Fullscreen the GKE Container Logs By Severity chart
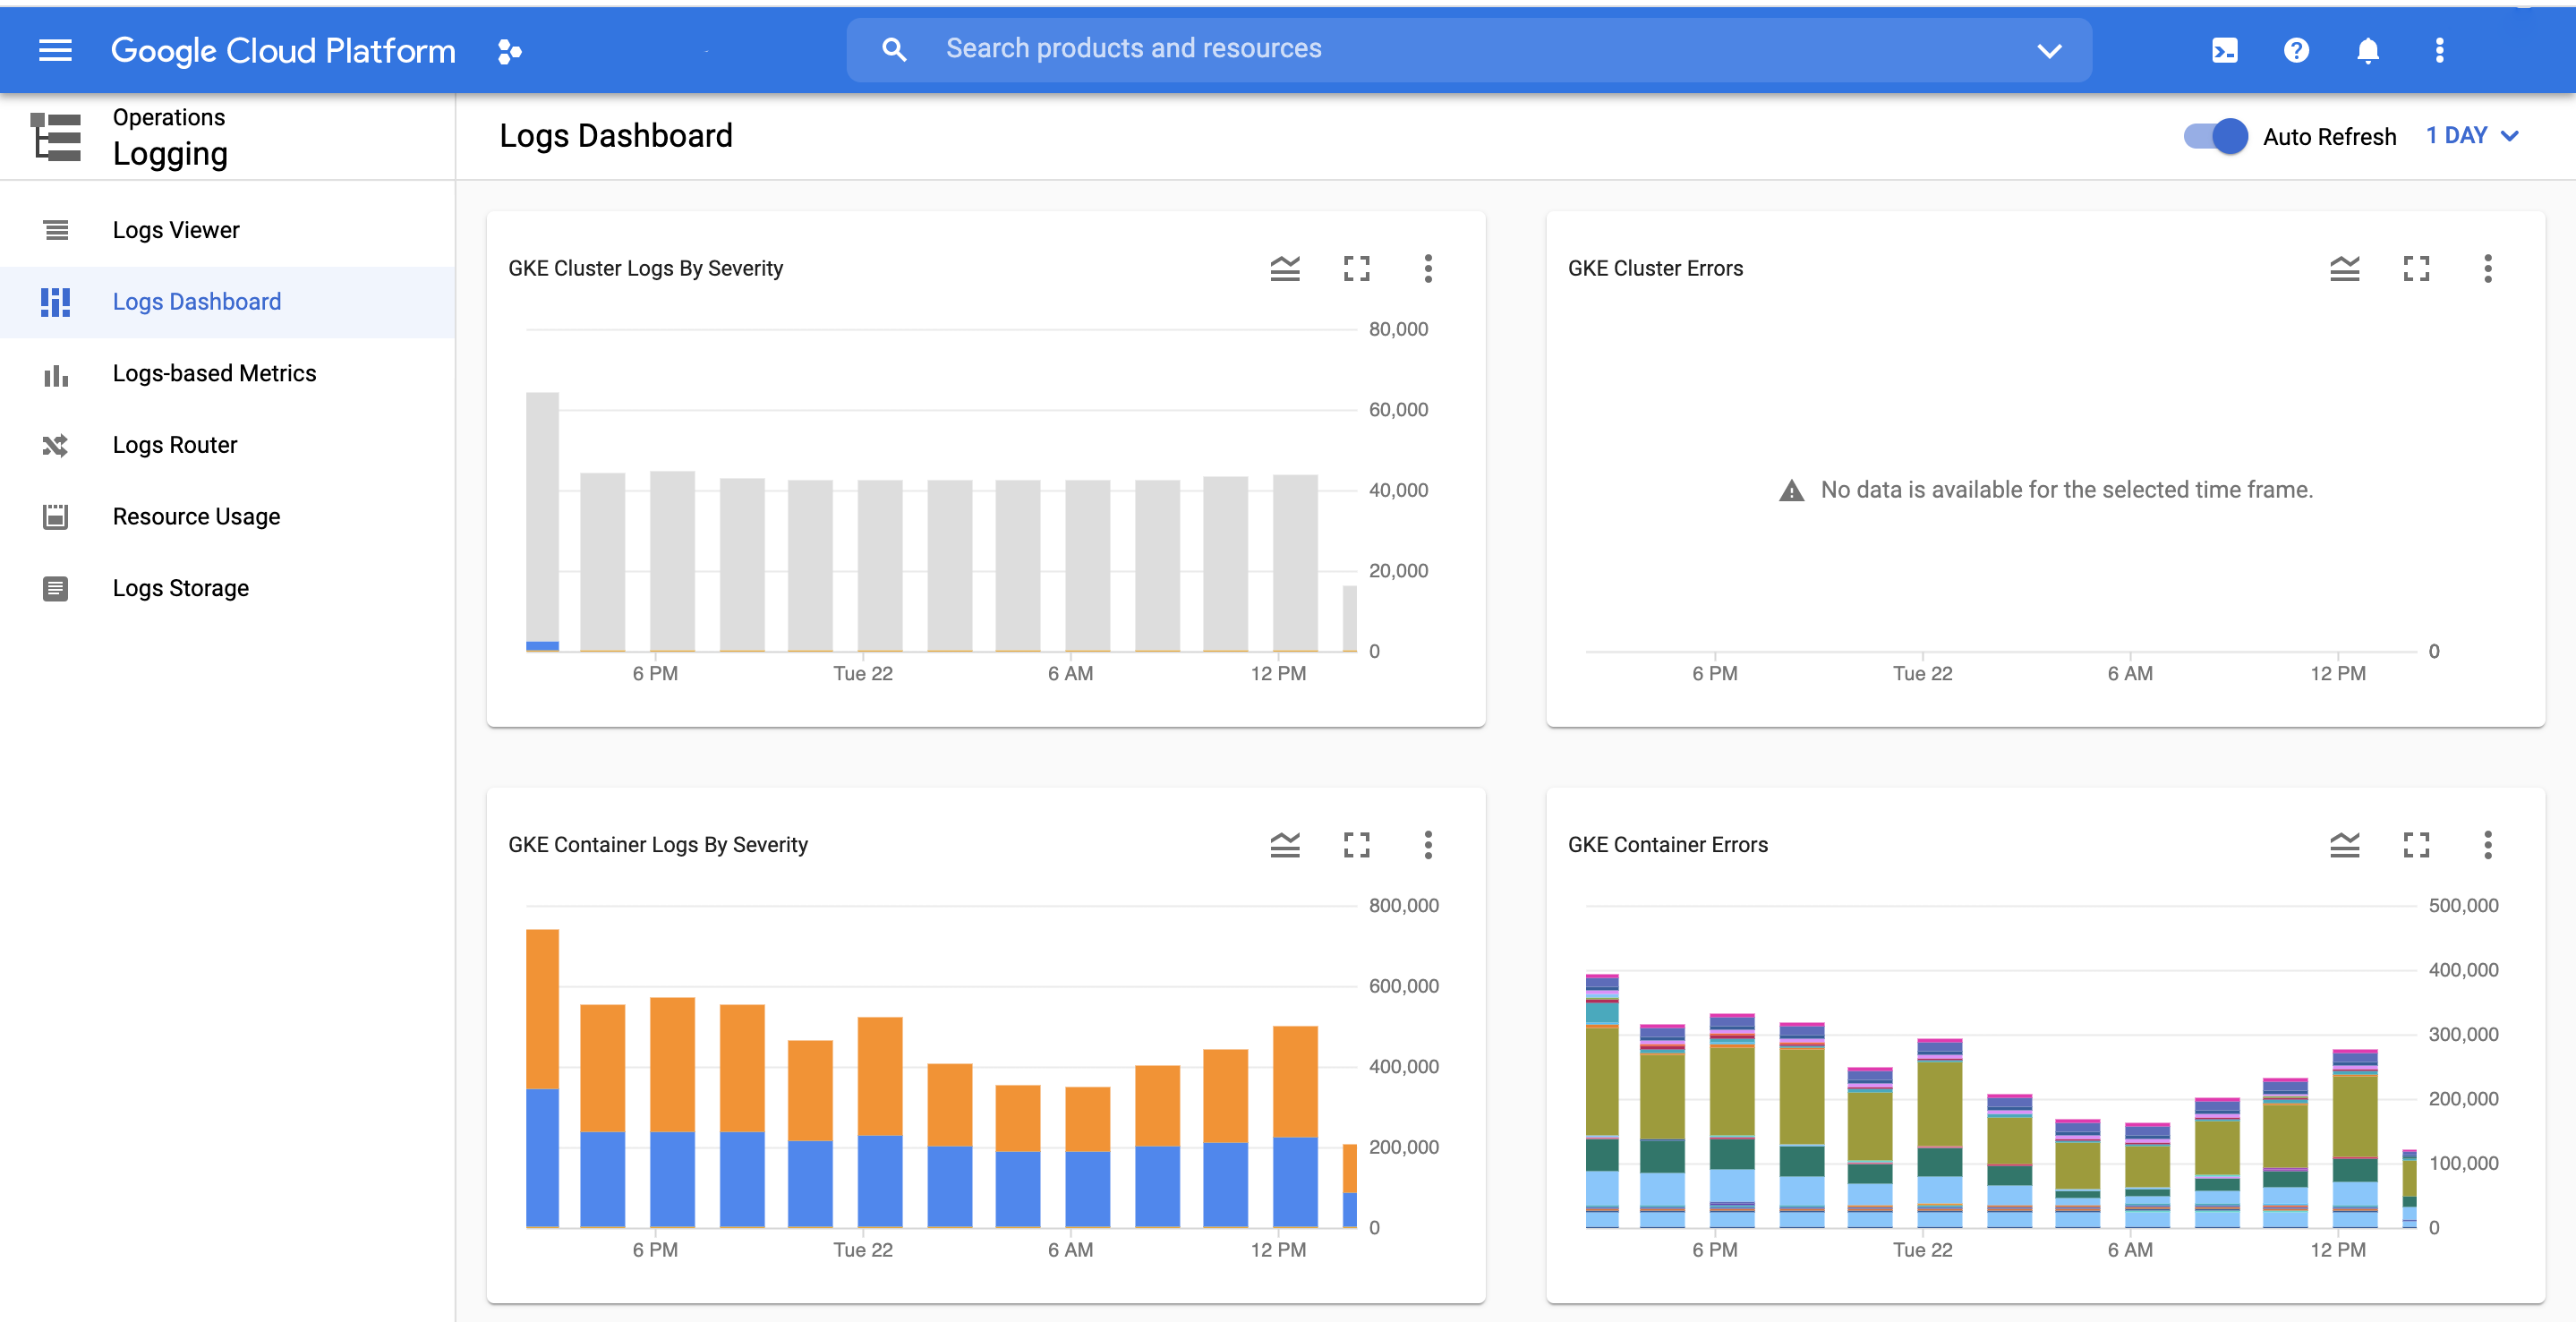Screen dimensions: 2576x1322 [x=1356, y=845]
